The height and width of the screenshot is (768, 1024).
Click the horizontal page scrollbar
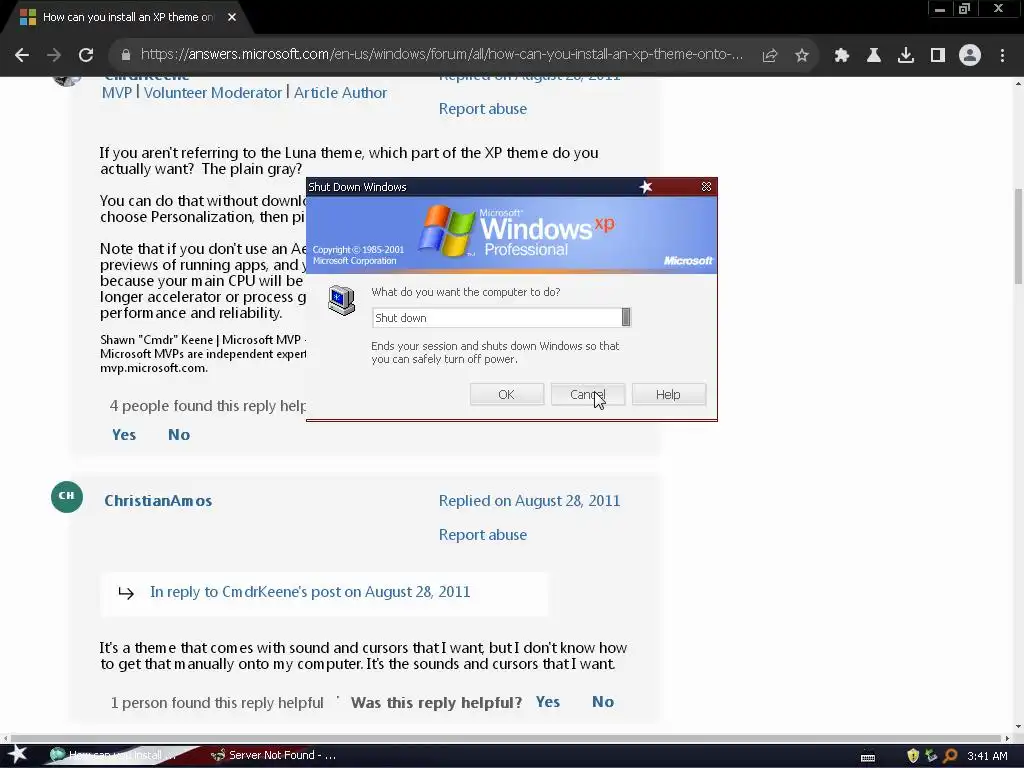506,738
